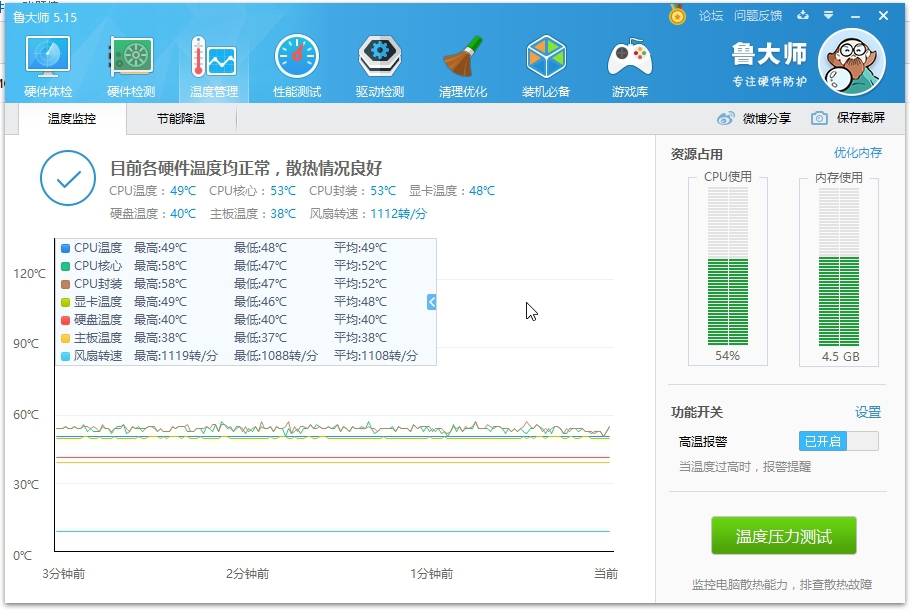Start 温度压力测试 stress test
Screen dimensions: 910x610
(x=783, y=536)
